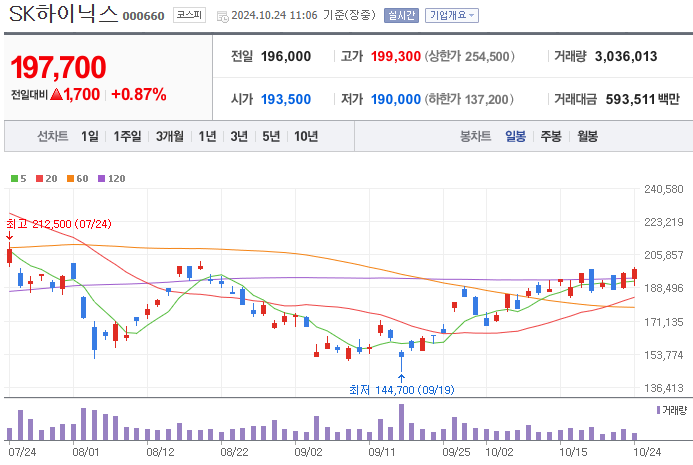Click the orange 60-day moving average swatch
Viewport: 693px width, 465px height.
pos(71,179)
